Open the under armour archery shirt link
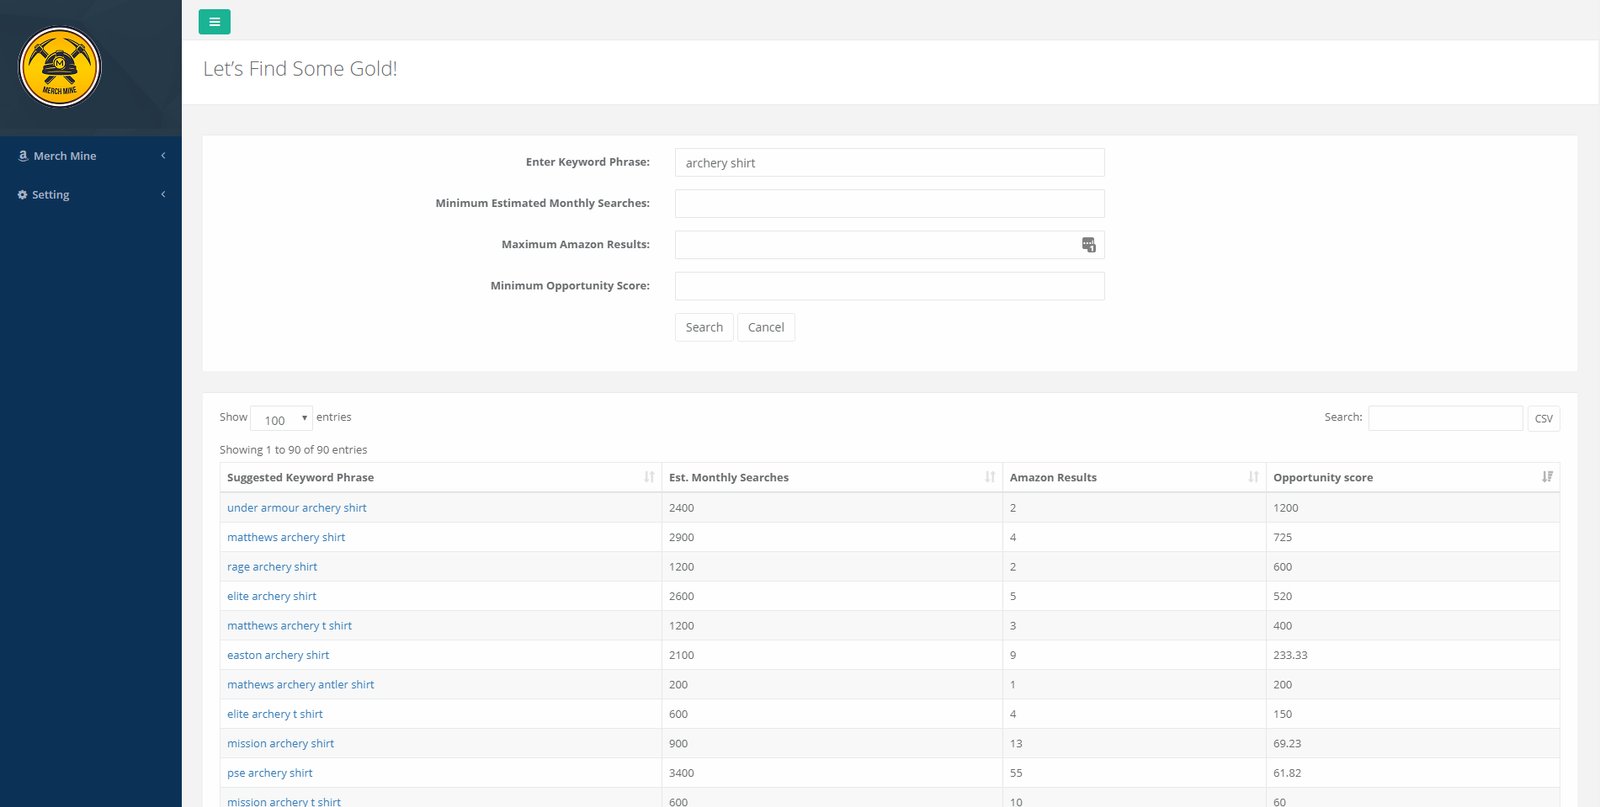The width and height of the screenshot is (1600, 807). point(297,508)
